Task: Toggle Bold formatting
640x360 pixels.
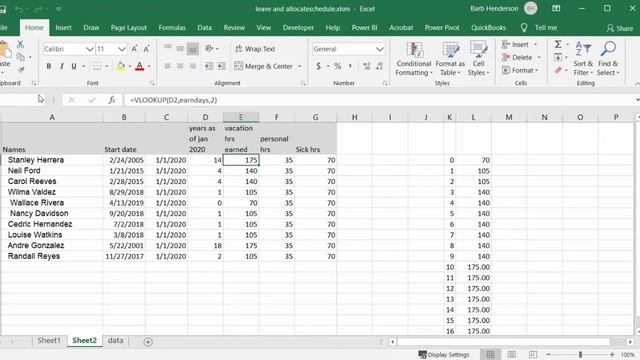Action: [49, 66]
